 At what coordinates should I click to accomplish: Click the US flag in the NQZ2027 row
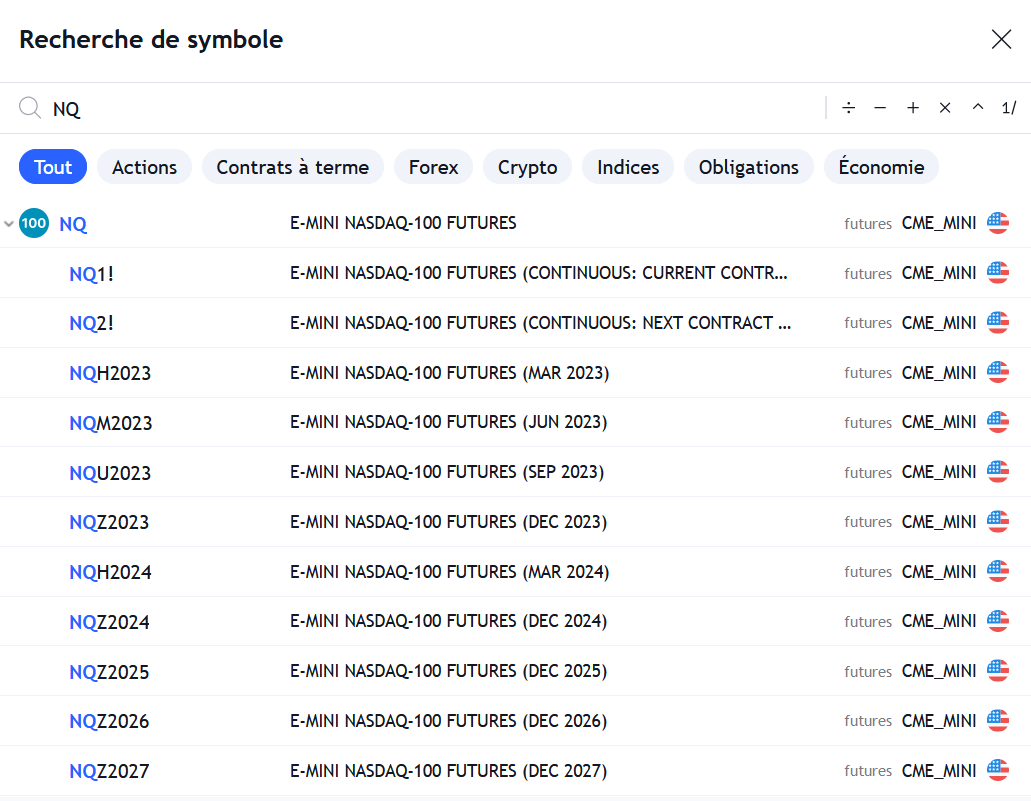point(997,770)
